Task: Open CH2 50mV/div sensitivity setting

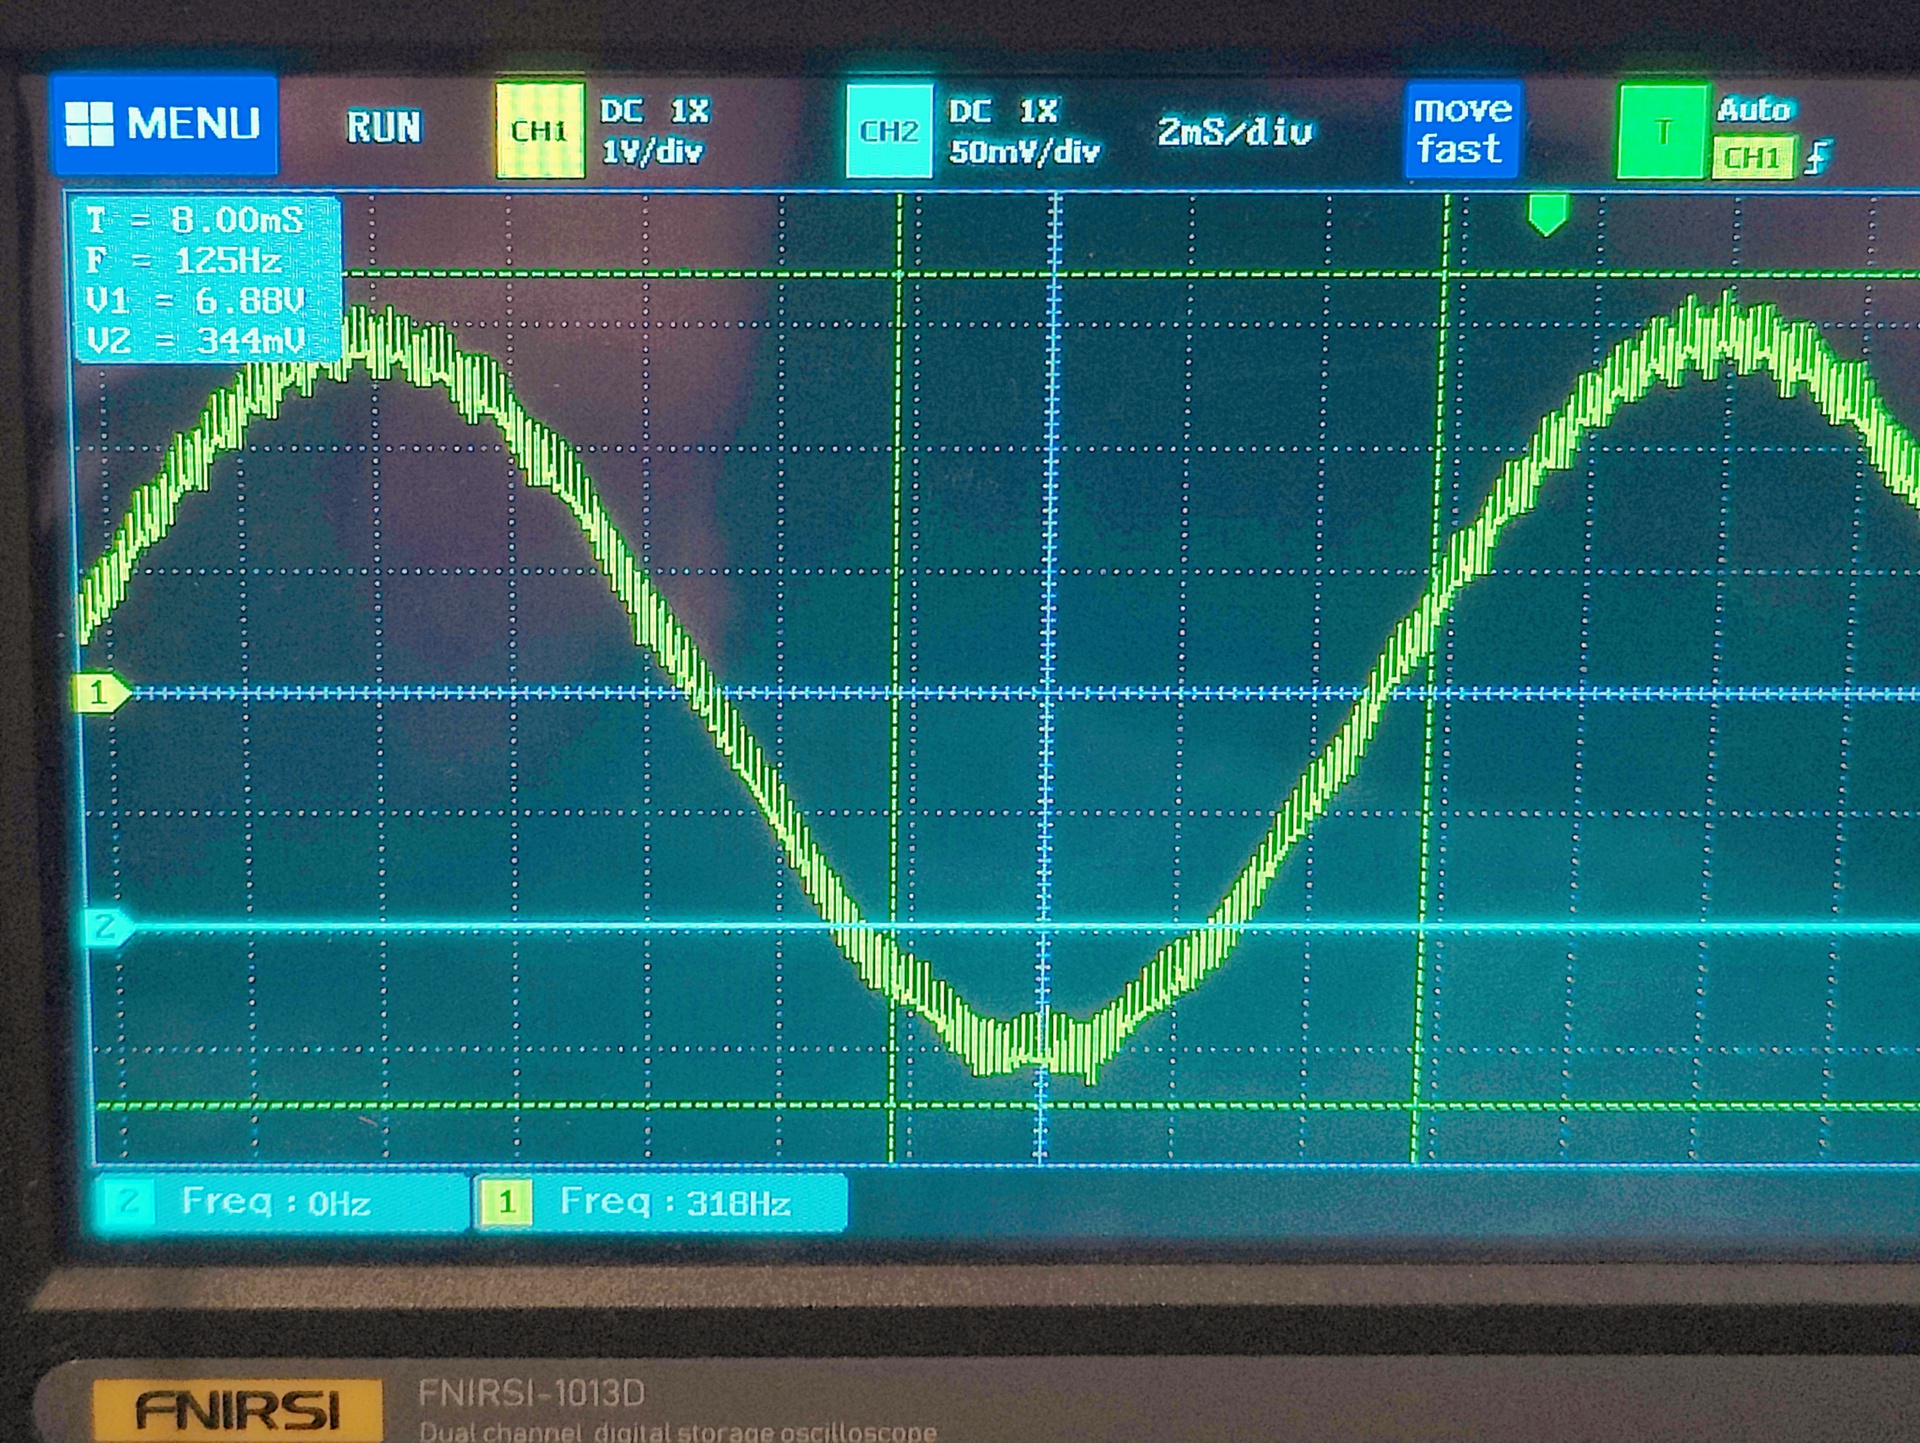Action: (x=1024, y=152)
